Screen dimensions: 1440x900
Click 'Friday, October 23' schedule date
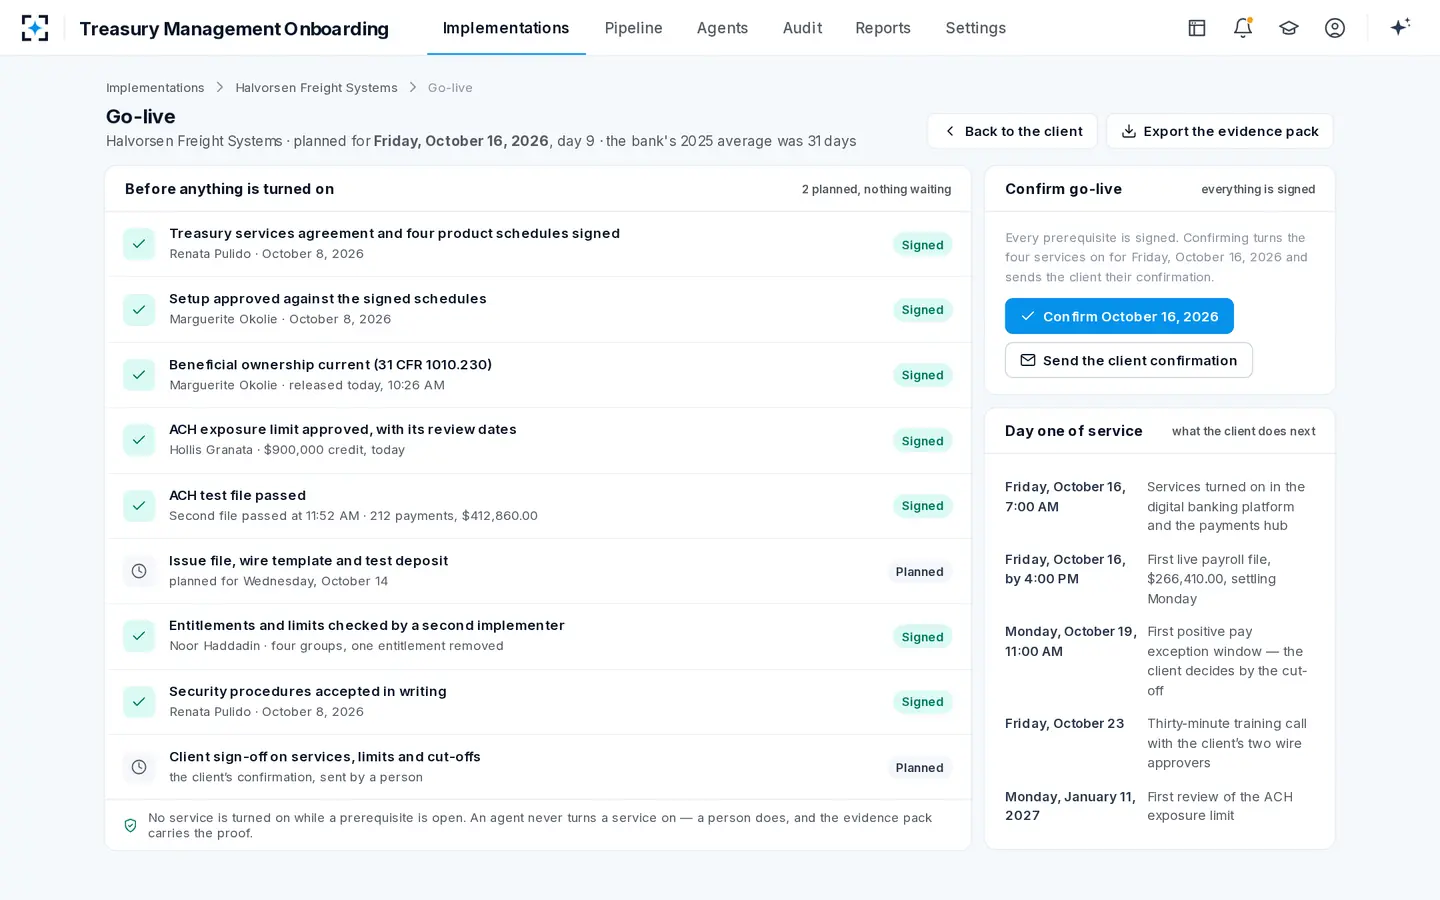point(1064,723)
